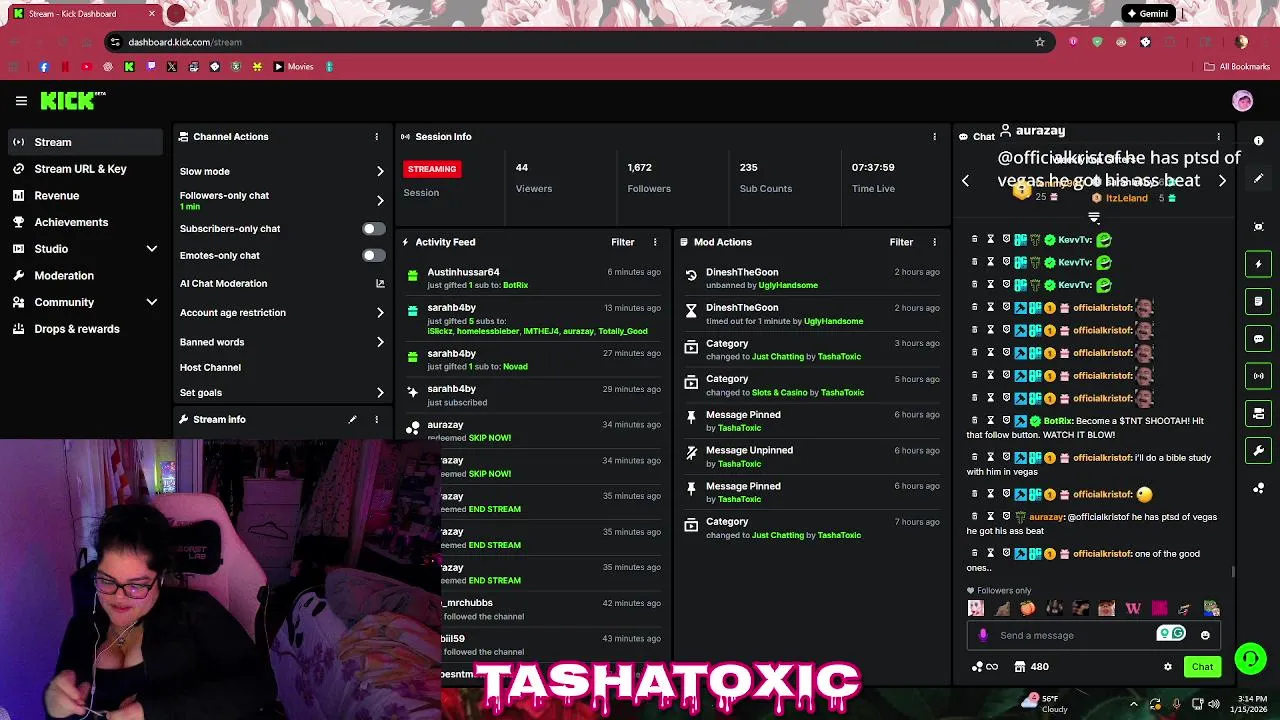Click the info icon in right sidebar
The height and width of the screenshot is (720, 1280).
pos(1259,141)
